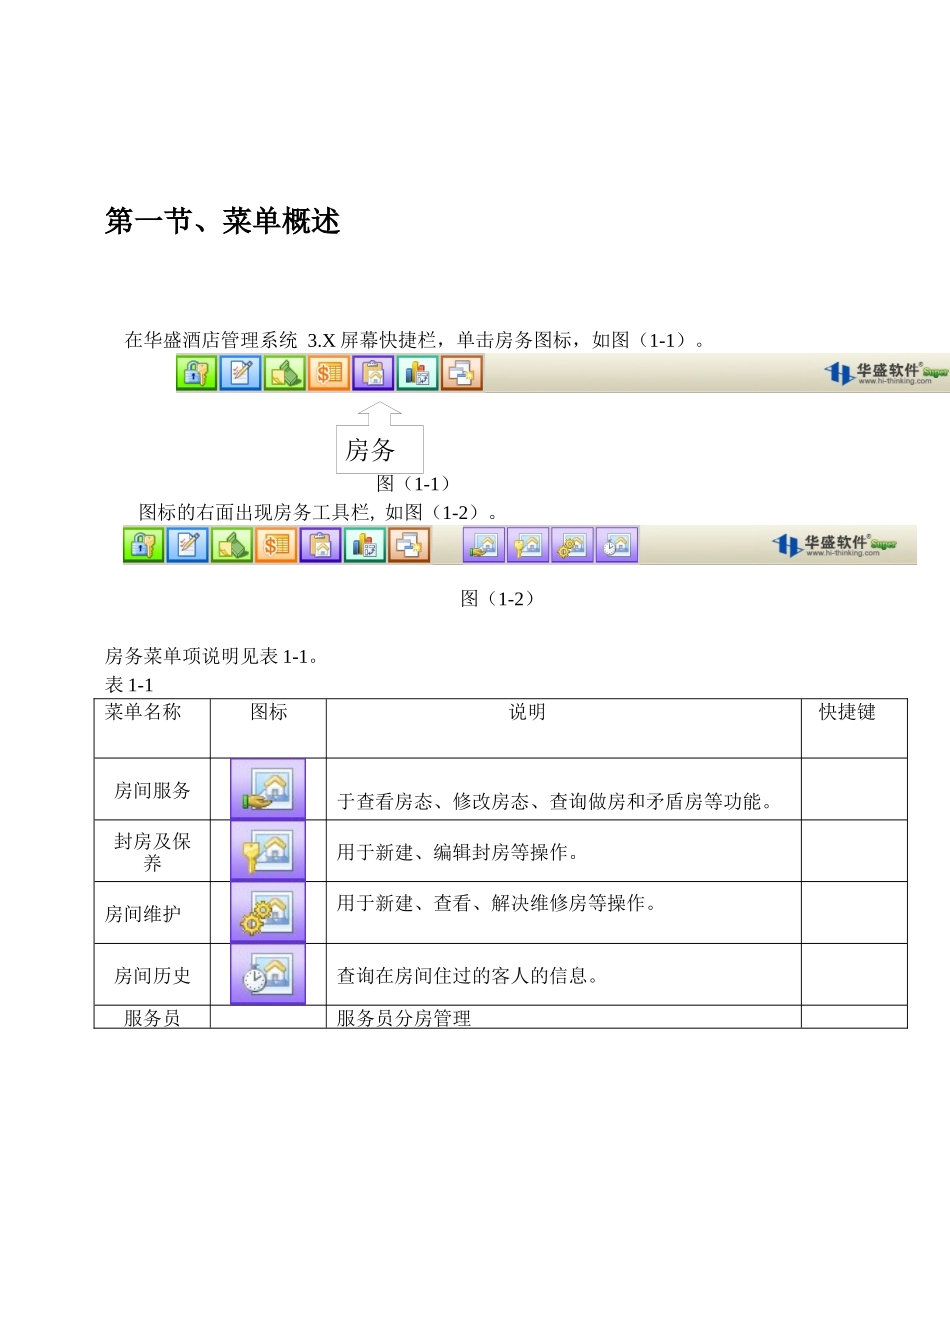Click the 菜单名称 column header
This screenshot has height=1342, width=950.
tap(143, 712)
